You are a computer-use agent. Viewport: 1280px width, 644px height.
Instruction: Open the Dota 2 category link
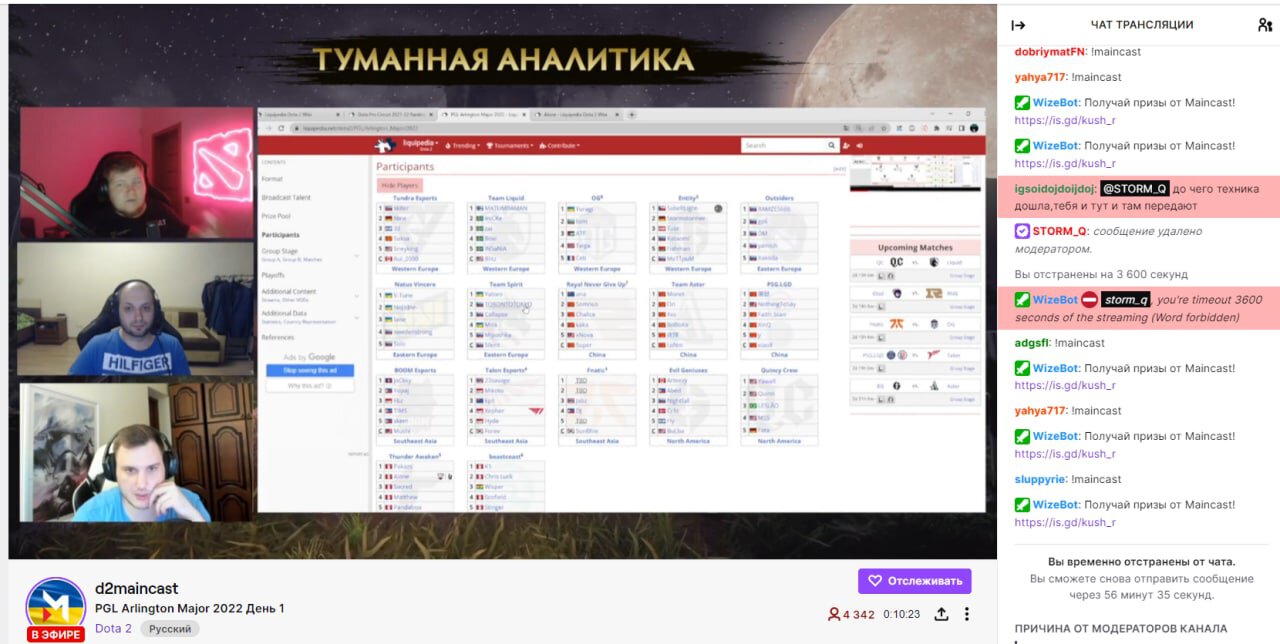[x=113, y=629]
